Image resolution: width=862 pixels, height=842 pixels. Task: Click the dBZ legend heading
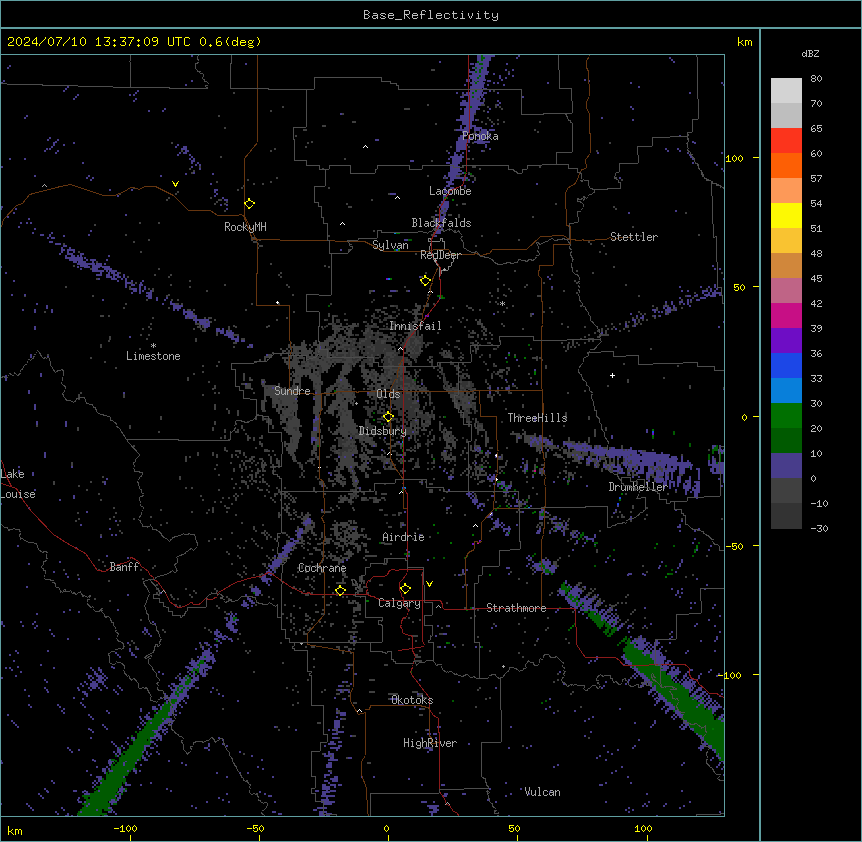(810, 54)
